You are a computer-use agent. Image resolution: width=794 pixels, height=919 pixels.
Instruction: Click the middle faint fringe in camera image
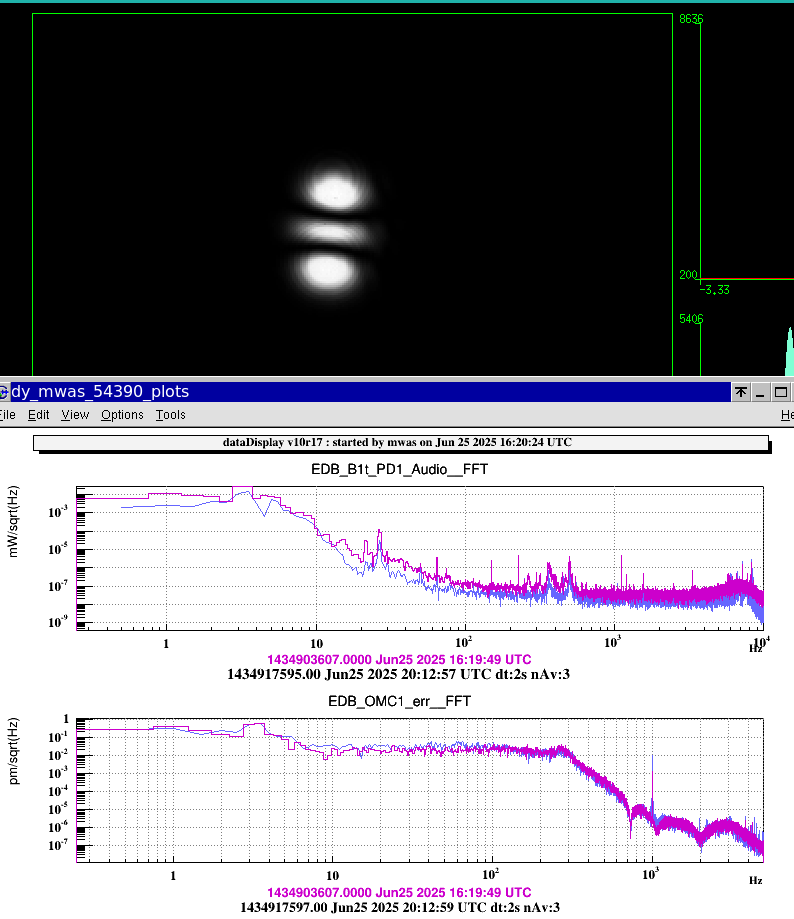332,232
